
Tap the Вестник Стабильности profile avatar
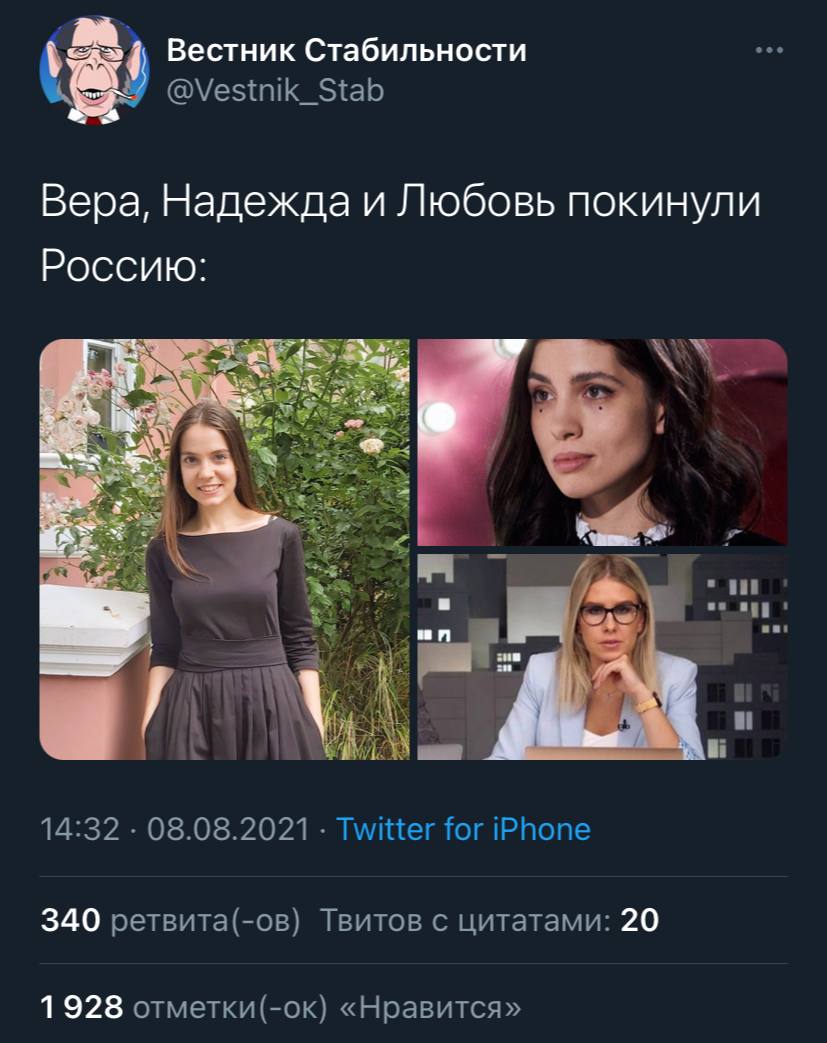coord(94,71)
